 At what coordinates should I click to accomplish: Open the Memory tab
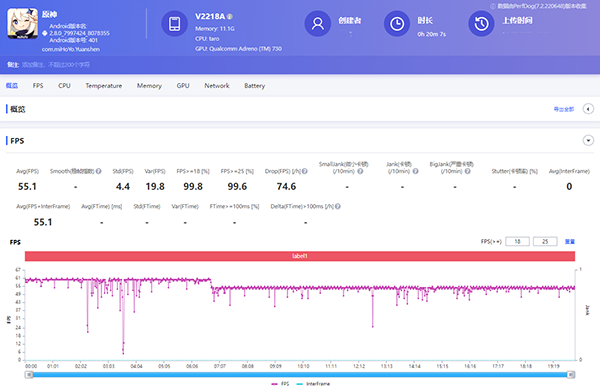(149, 86)
